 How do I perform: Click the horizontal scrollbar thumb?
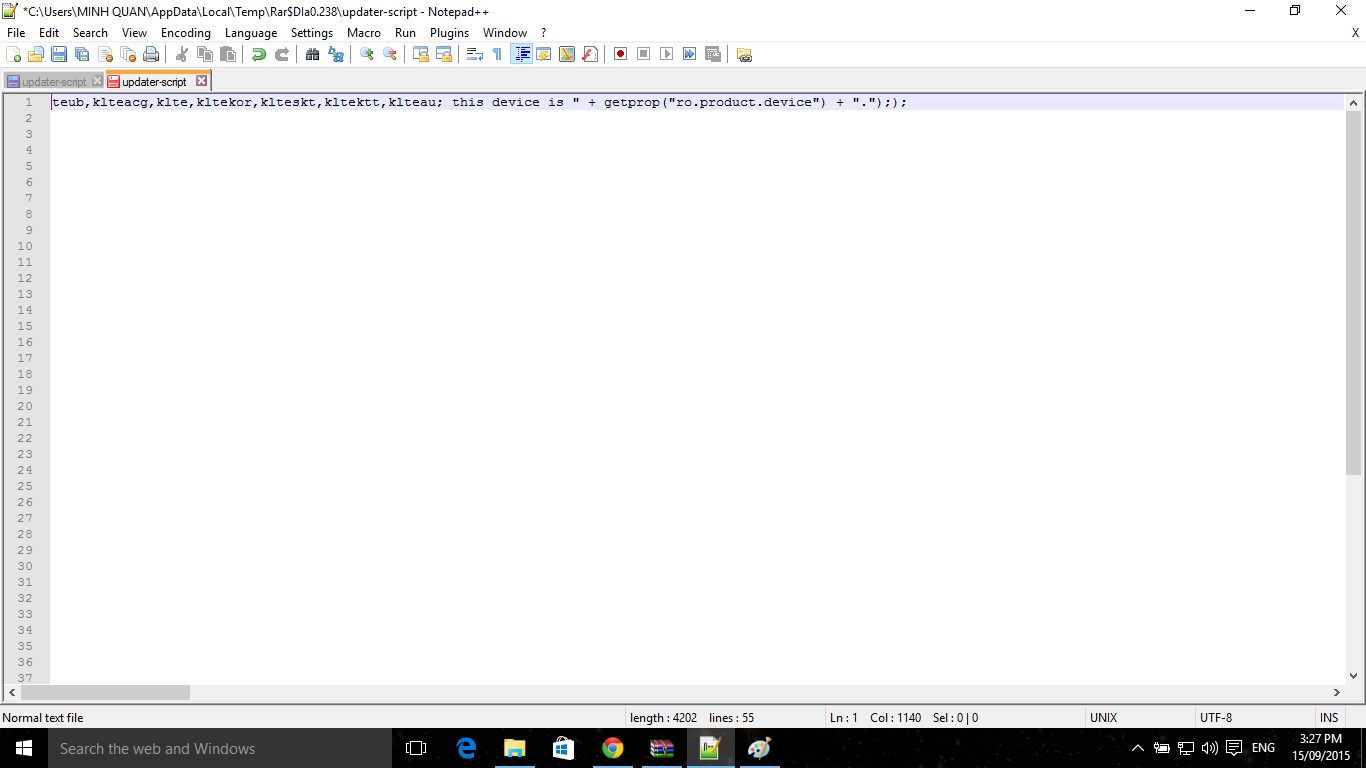(105, 692)
